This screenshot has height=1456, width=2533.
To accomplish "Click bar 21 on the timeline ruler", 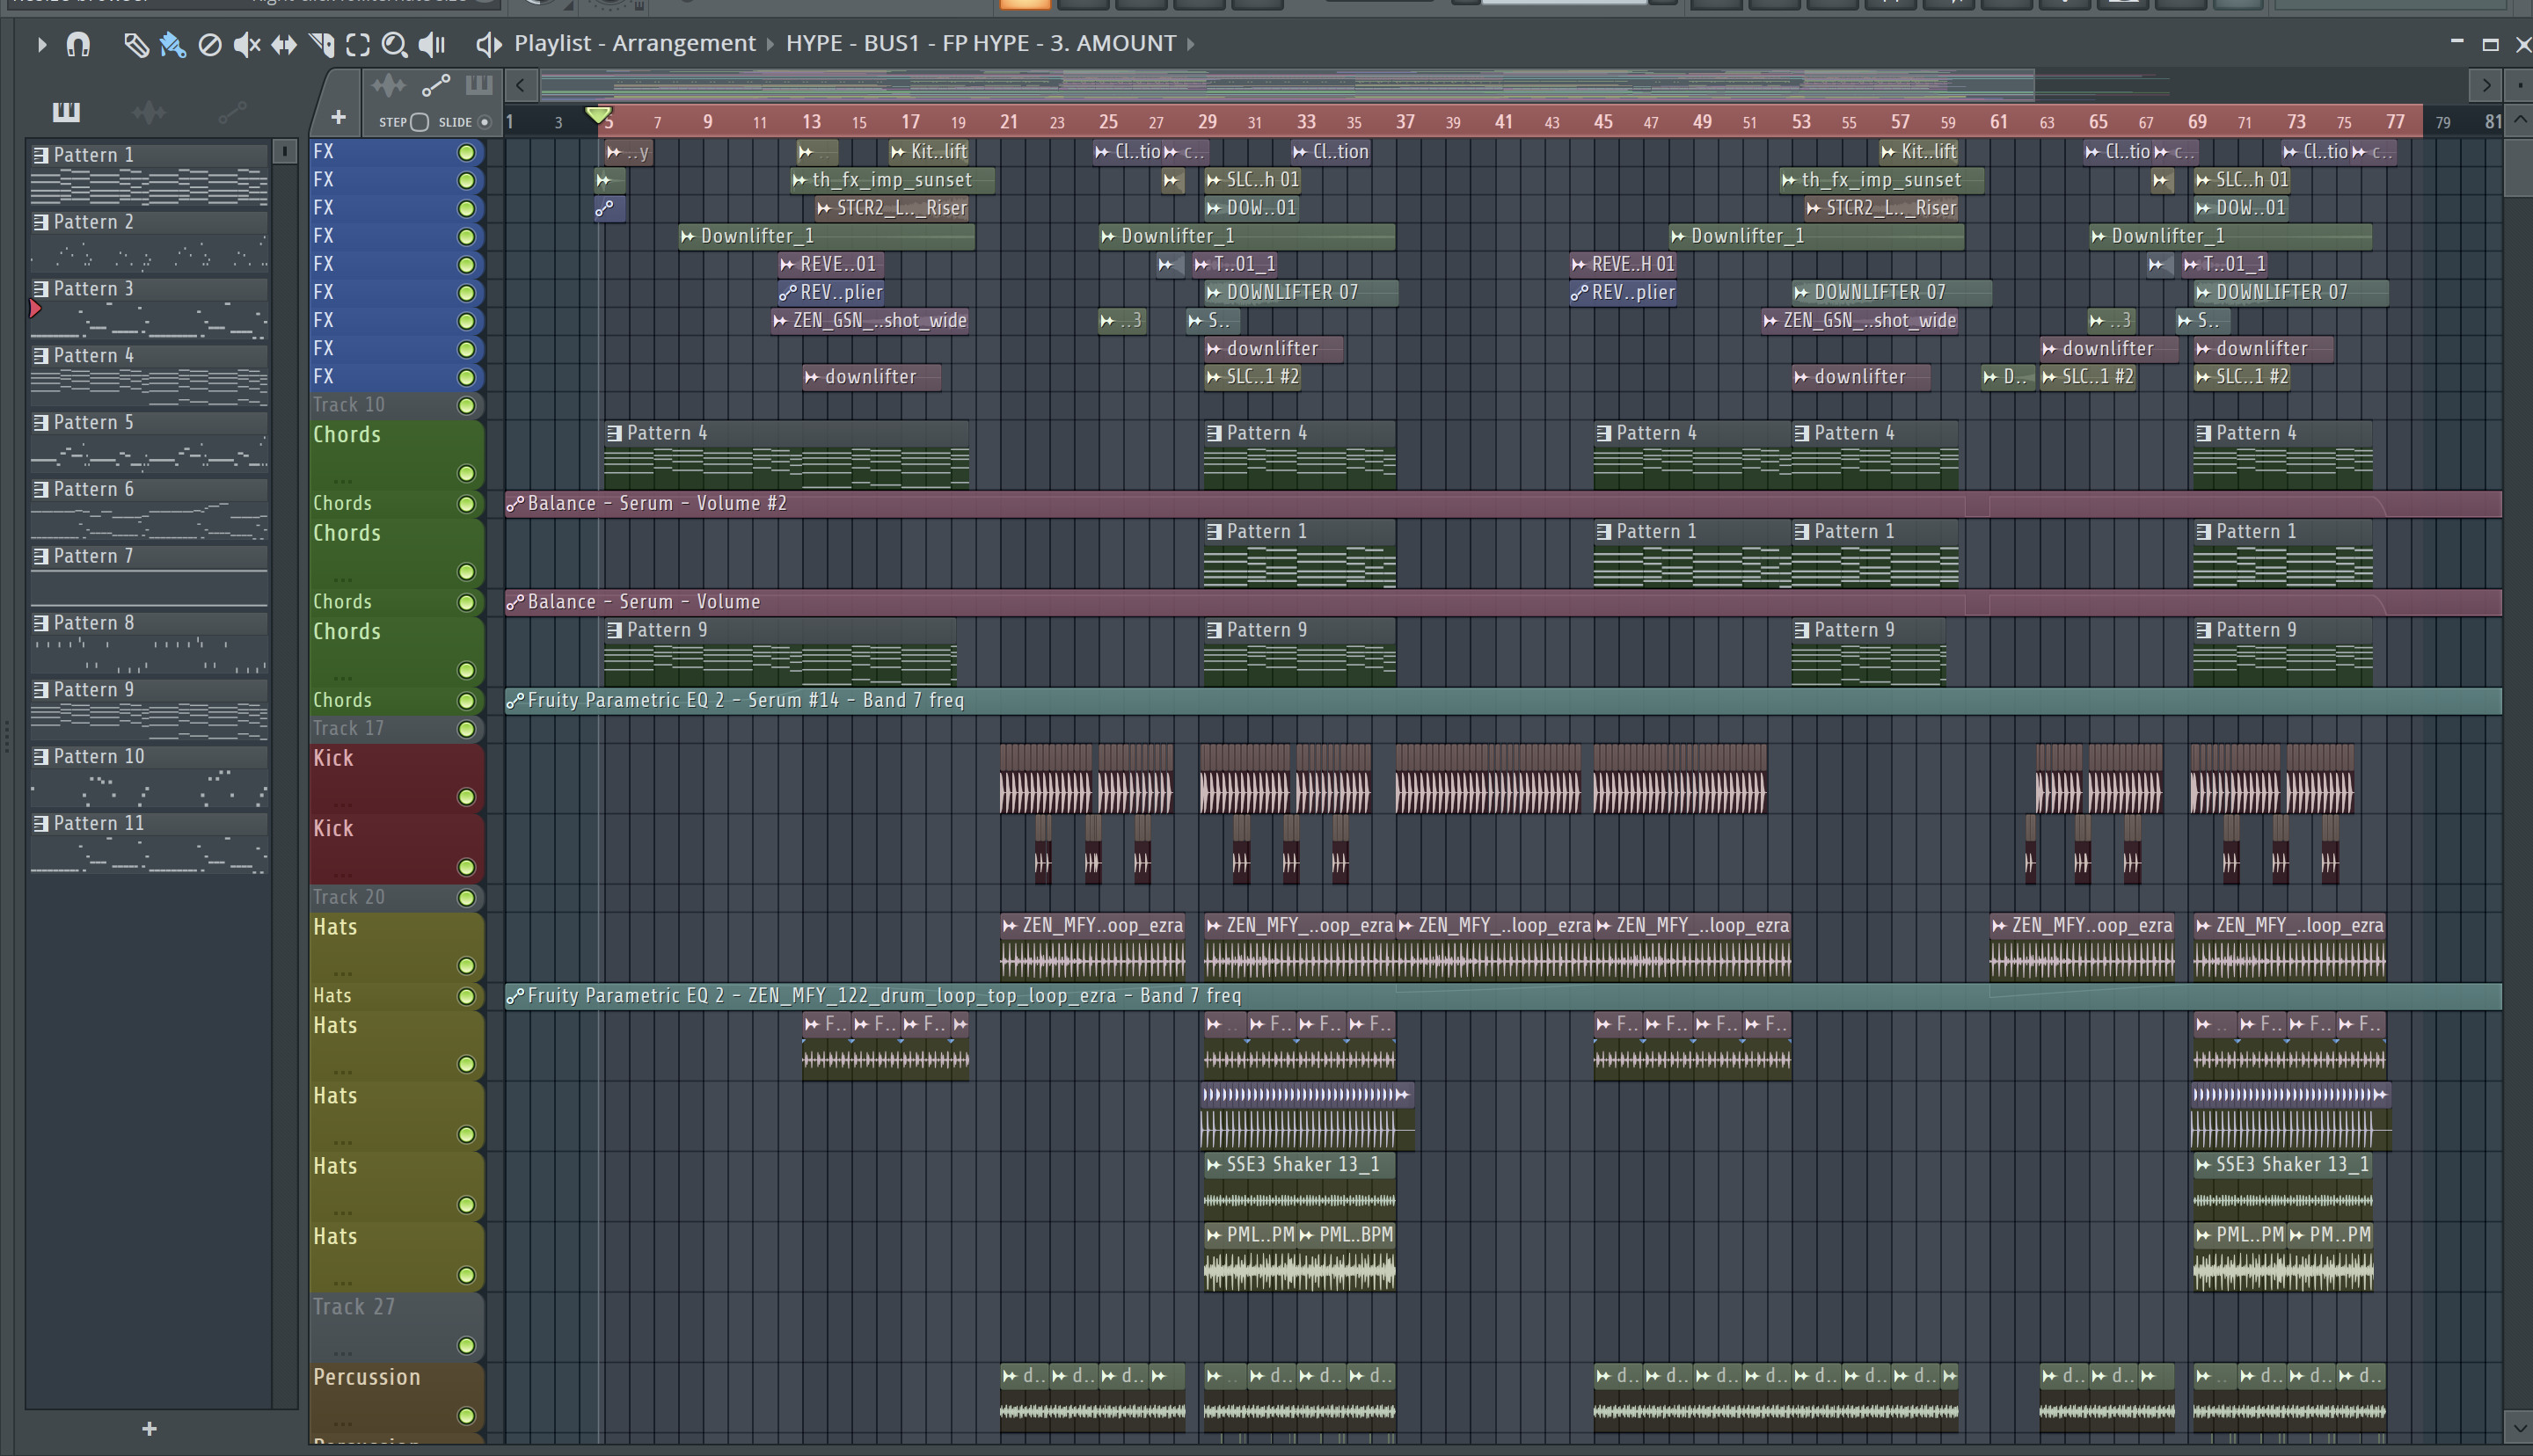I will tap(1009, 122).
